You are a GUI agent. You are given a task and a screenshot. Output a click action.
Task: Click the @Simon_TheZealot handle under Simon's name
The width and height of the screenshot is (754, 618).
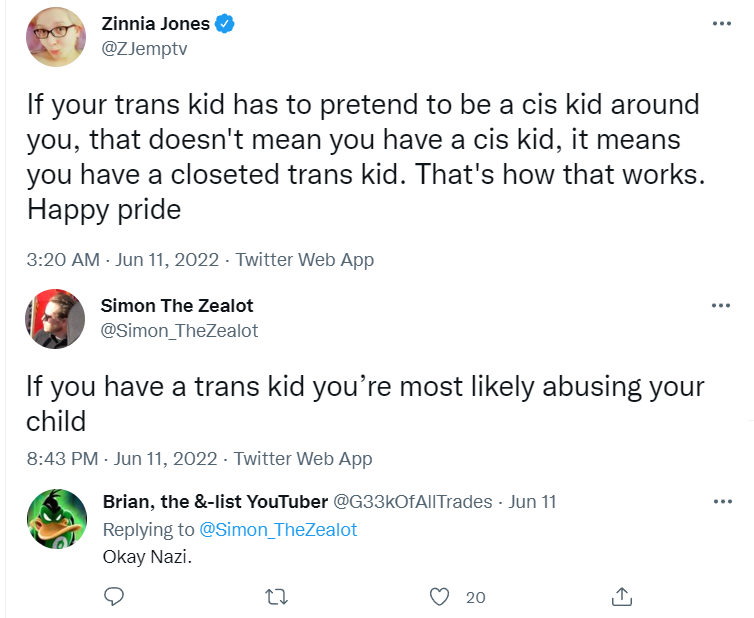[x=180, y=330]
